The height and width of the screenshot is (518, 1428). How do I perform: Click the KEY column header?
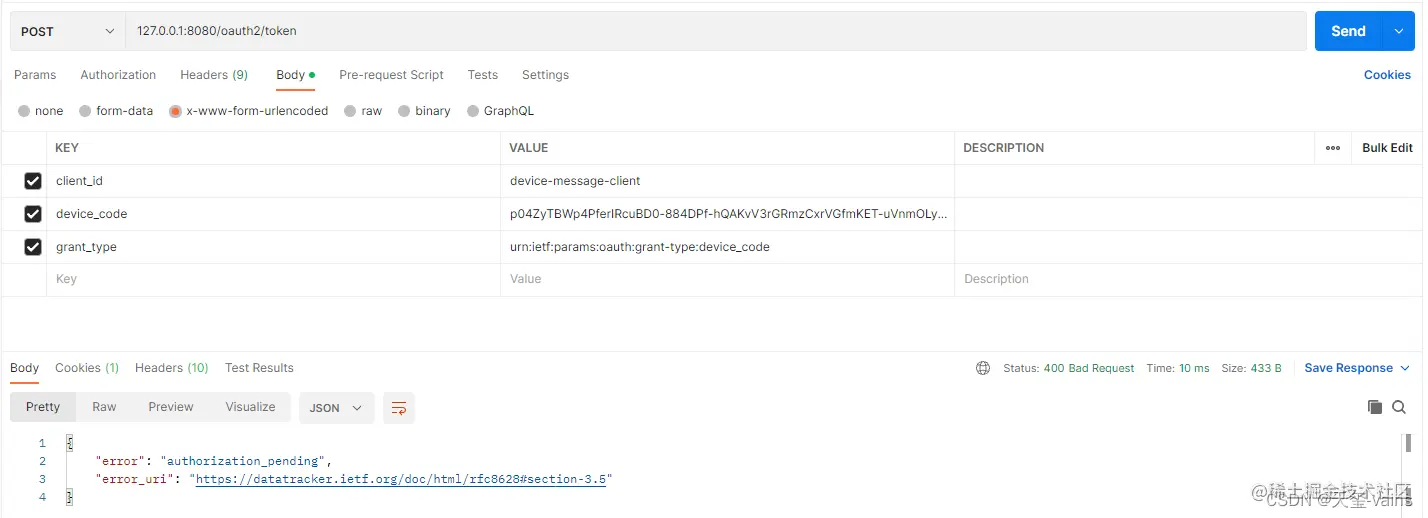click(67, 148)
